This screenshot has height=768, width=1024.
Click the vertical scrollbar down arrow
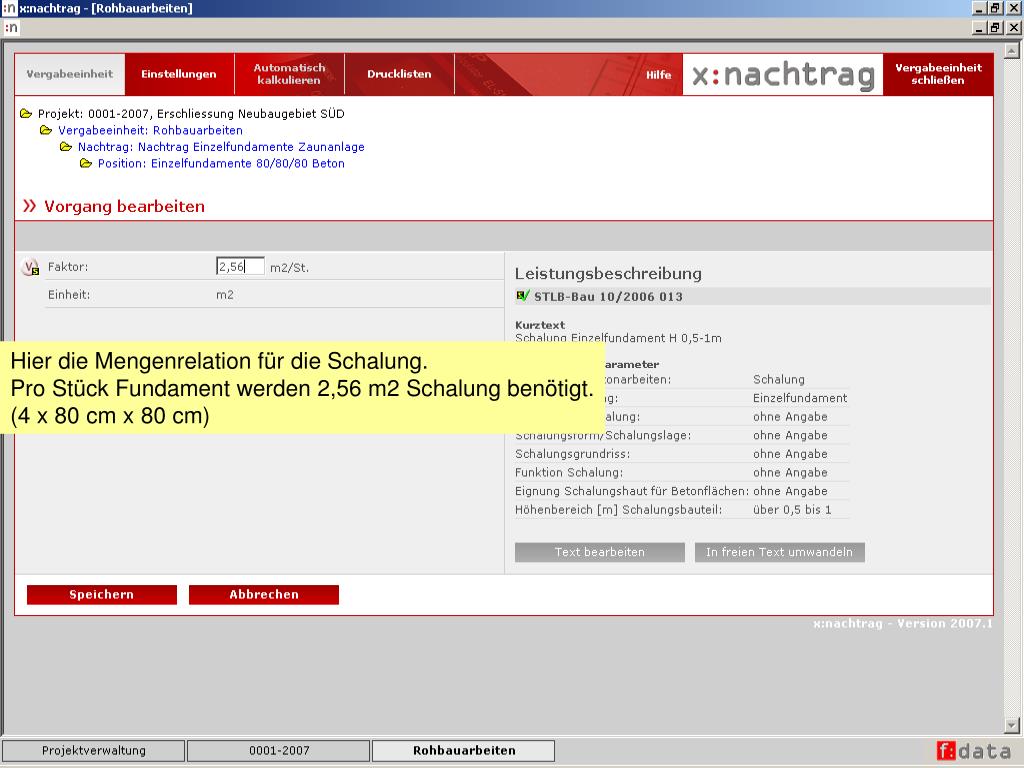click(1012, 725)
